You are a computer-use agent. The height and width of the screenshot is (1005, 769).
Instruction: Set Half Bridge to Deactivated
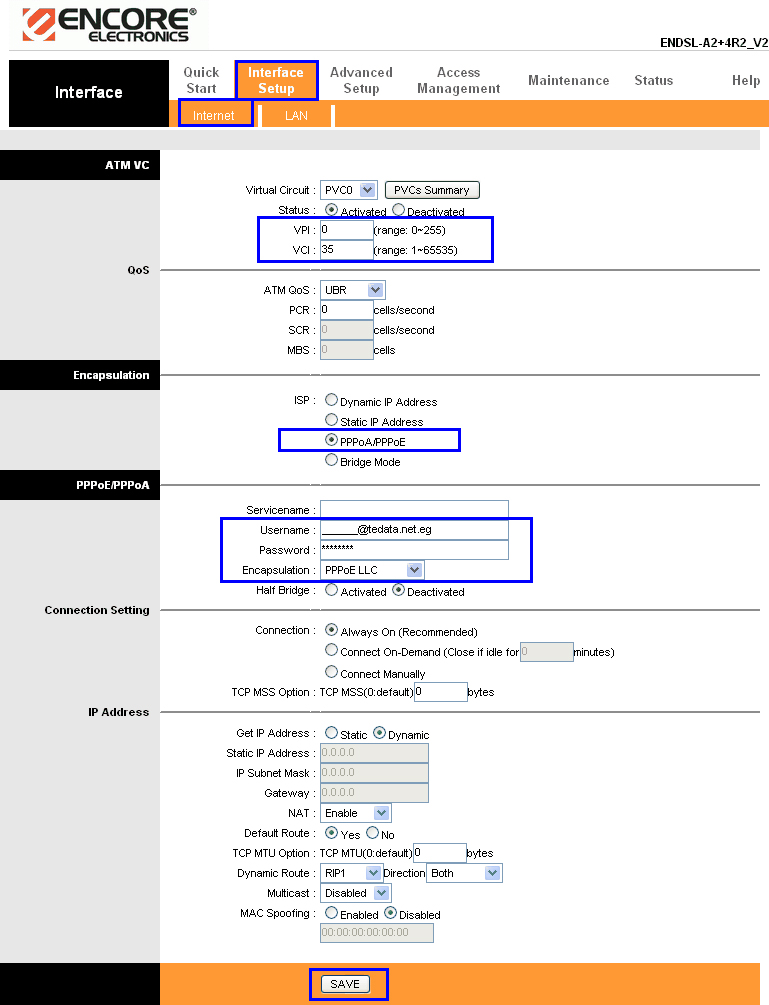coord(398,590)
